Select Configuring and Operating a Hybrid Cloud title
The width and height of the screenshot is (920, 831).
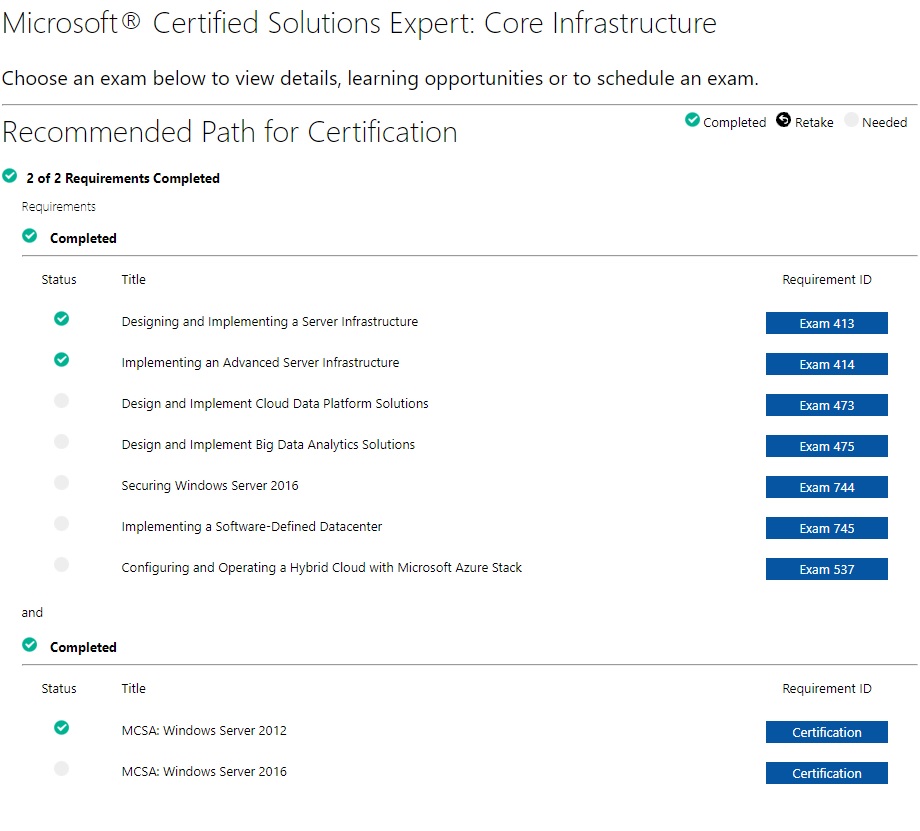click(x=322, y=567)
